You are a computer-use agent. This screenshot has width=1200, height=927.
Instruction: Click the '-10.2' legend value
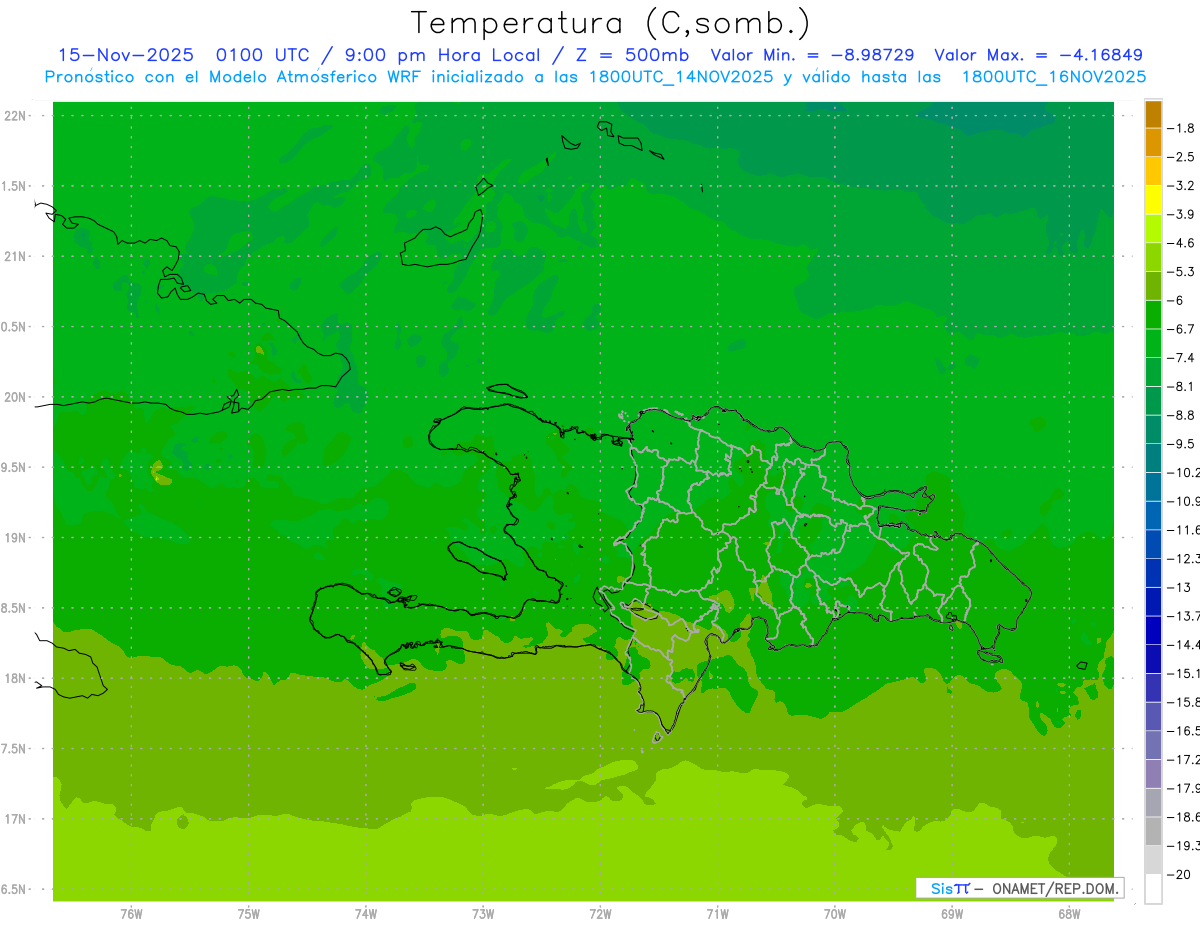coord(1184,472)
